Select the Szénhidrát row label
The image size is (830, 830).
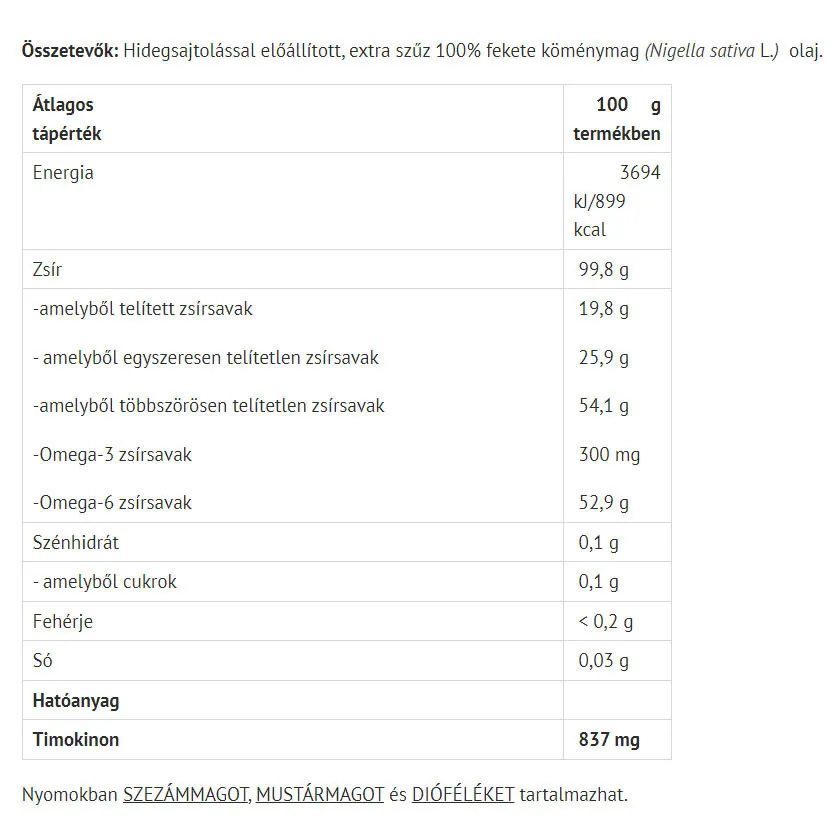(76, 543)
